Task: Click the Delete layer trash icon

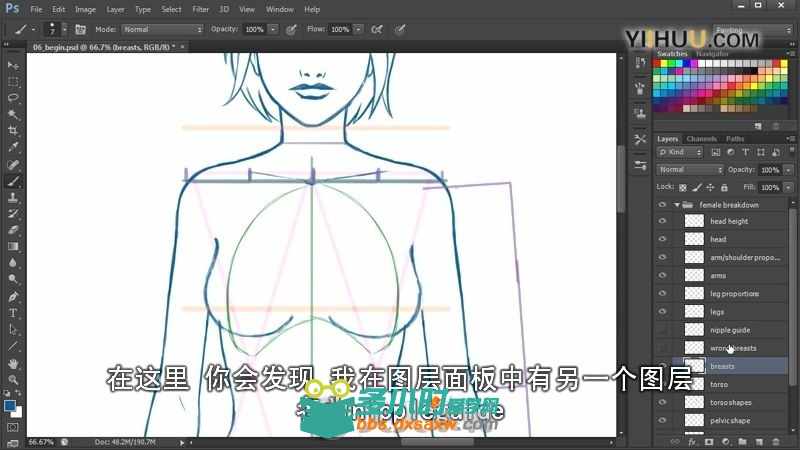Action: (776, 442)
